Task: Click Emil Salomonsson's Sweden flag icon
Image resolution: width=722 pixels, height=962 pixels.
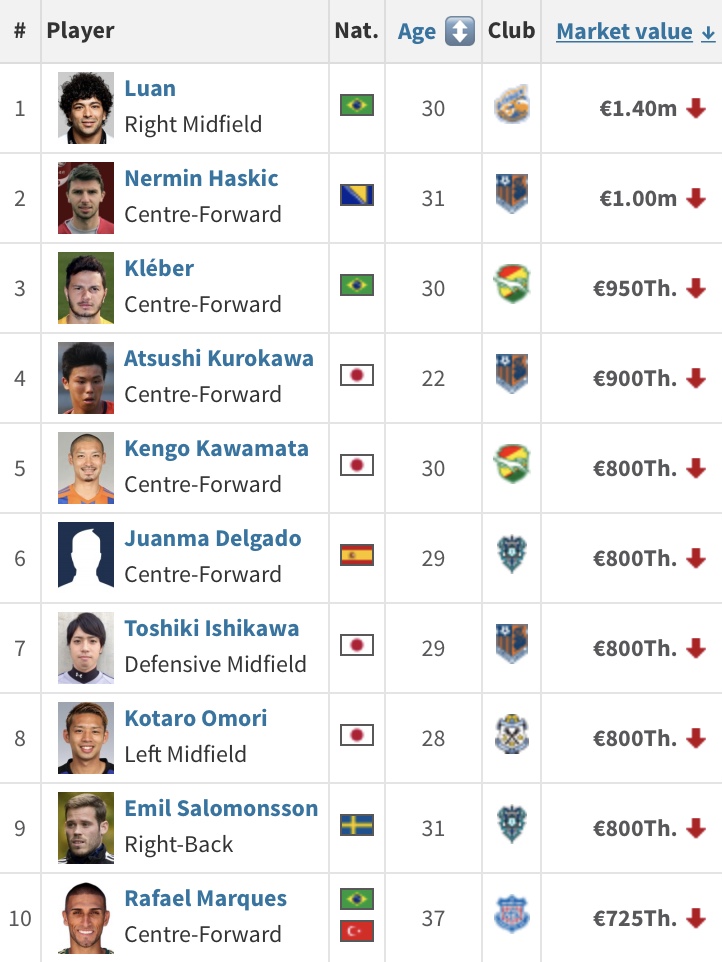Action: [x=357, y=826]
